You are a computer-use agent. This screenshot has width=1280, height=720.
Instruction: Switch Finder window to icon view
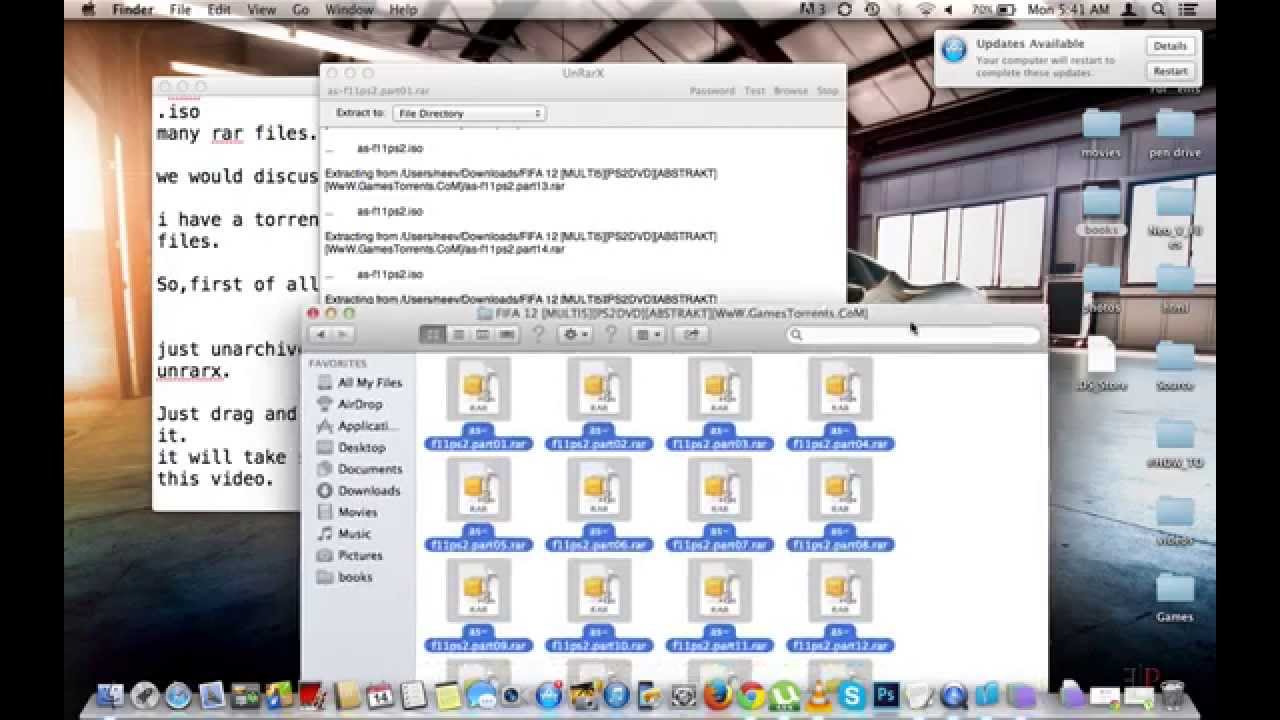click(x=434, y=334)
